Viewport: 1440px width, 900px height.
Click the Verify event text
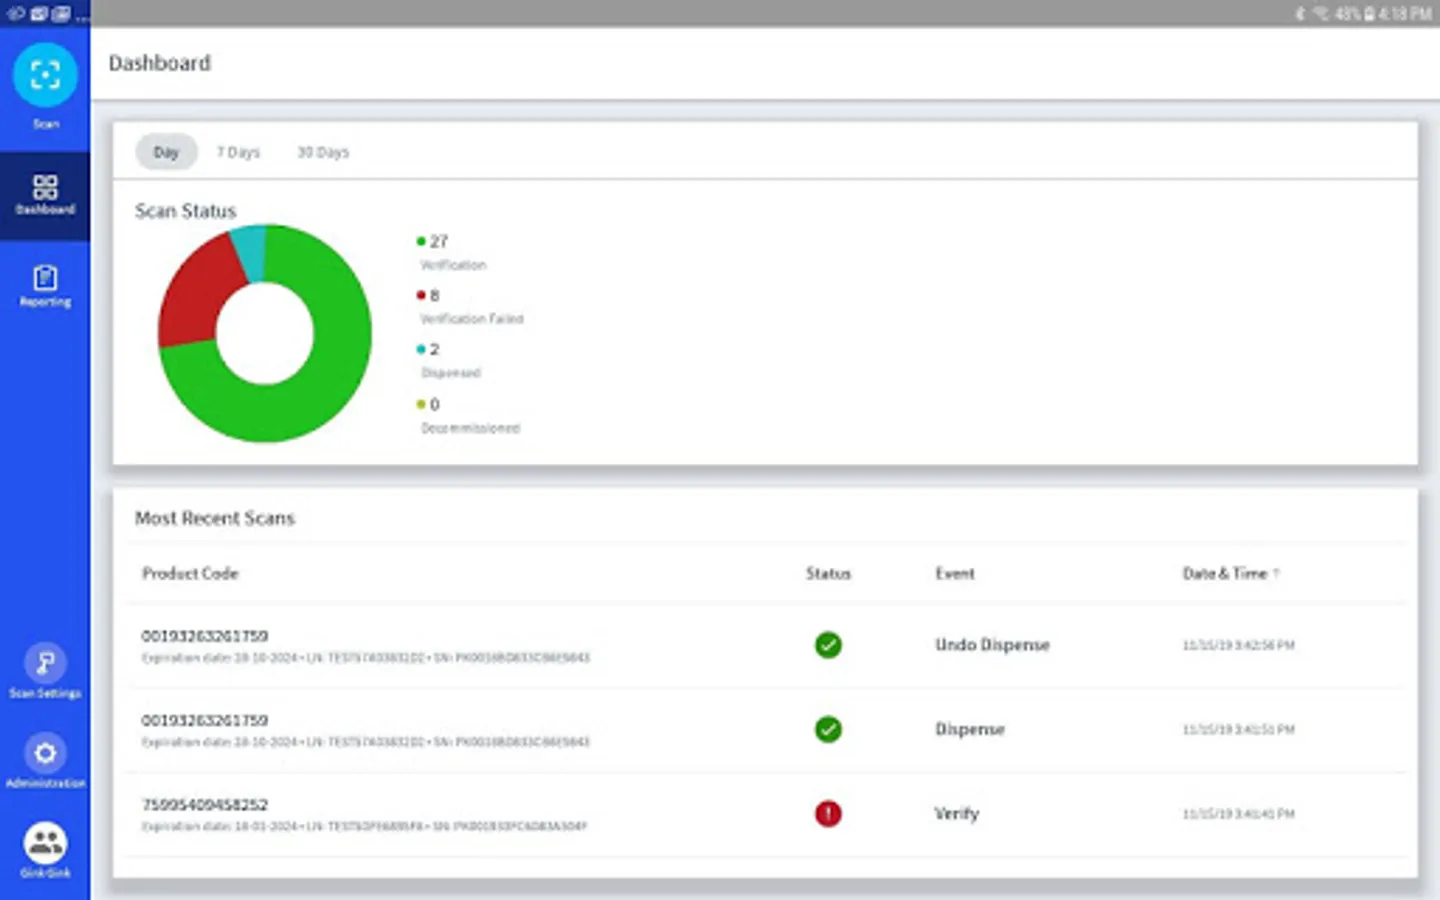[956, 813]
